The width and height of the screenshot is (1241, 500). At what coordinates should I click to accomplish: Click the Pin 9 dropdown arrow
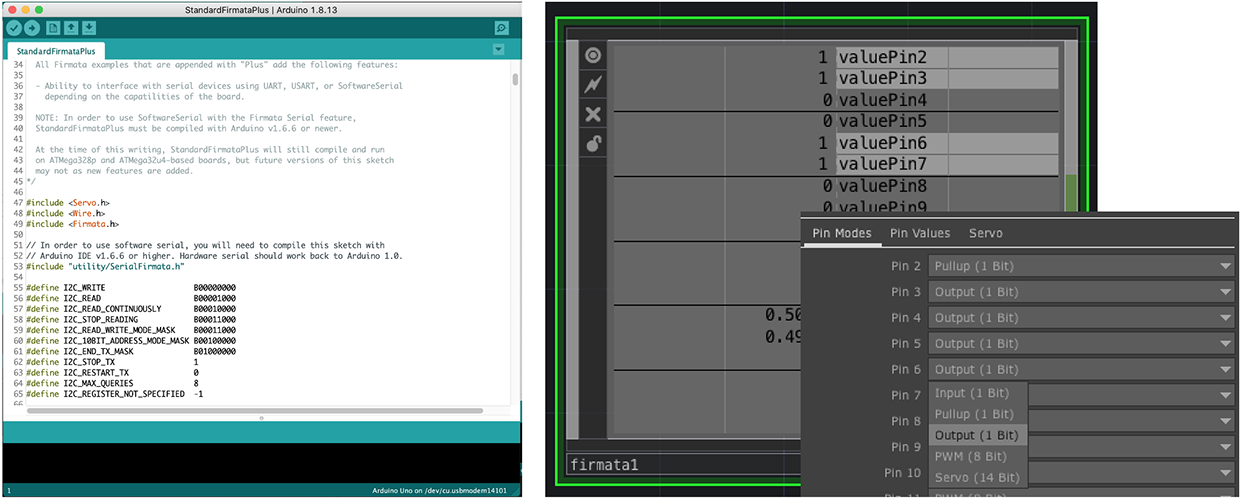(1226, 448)
